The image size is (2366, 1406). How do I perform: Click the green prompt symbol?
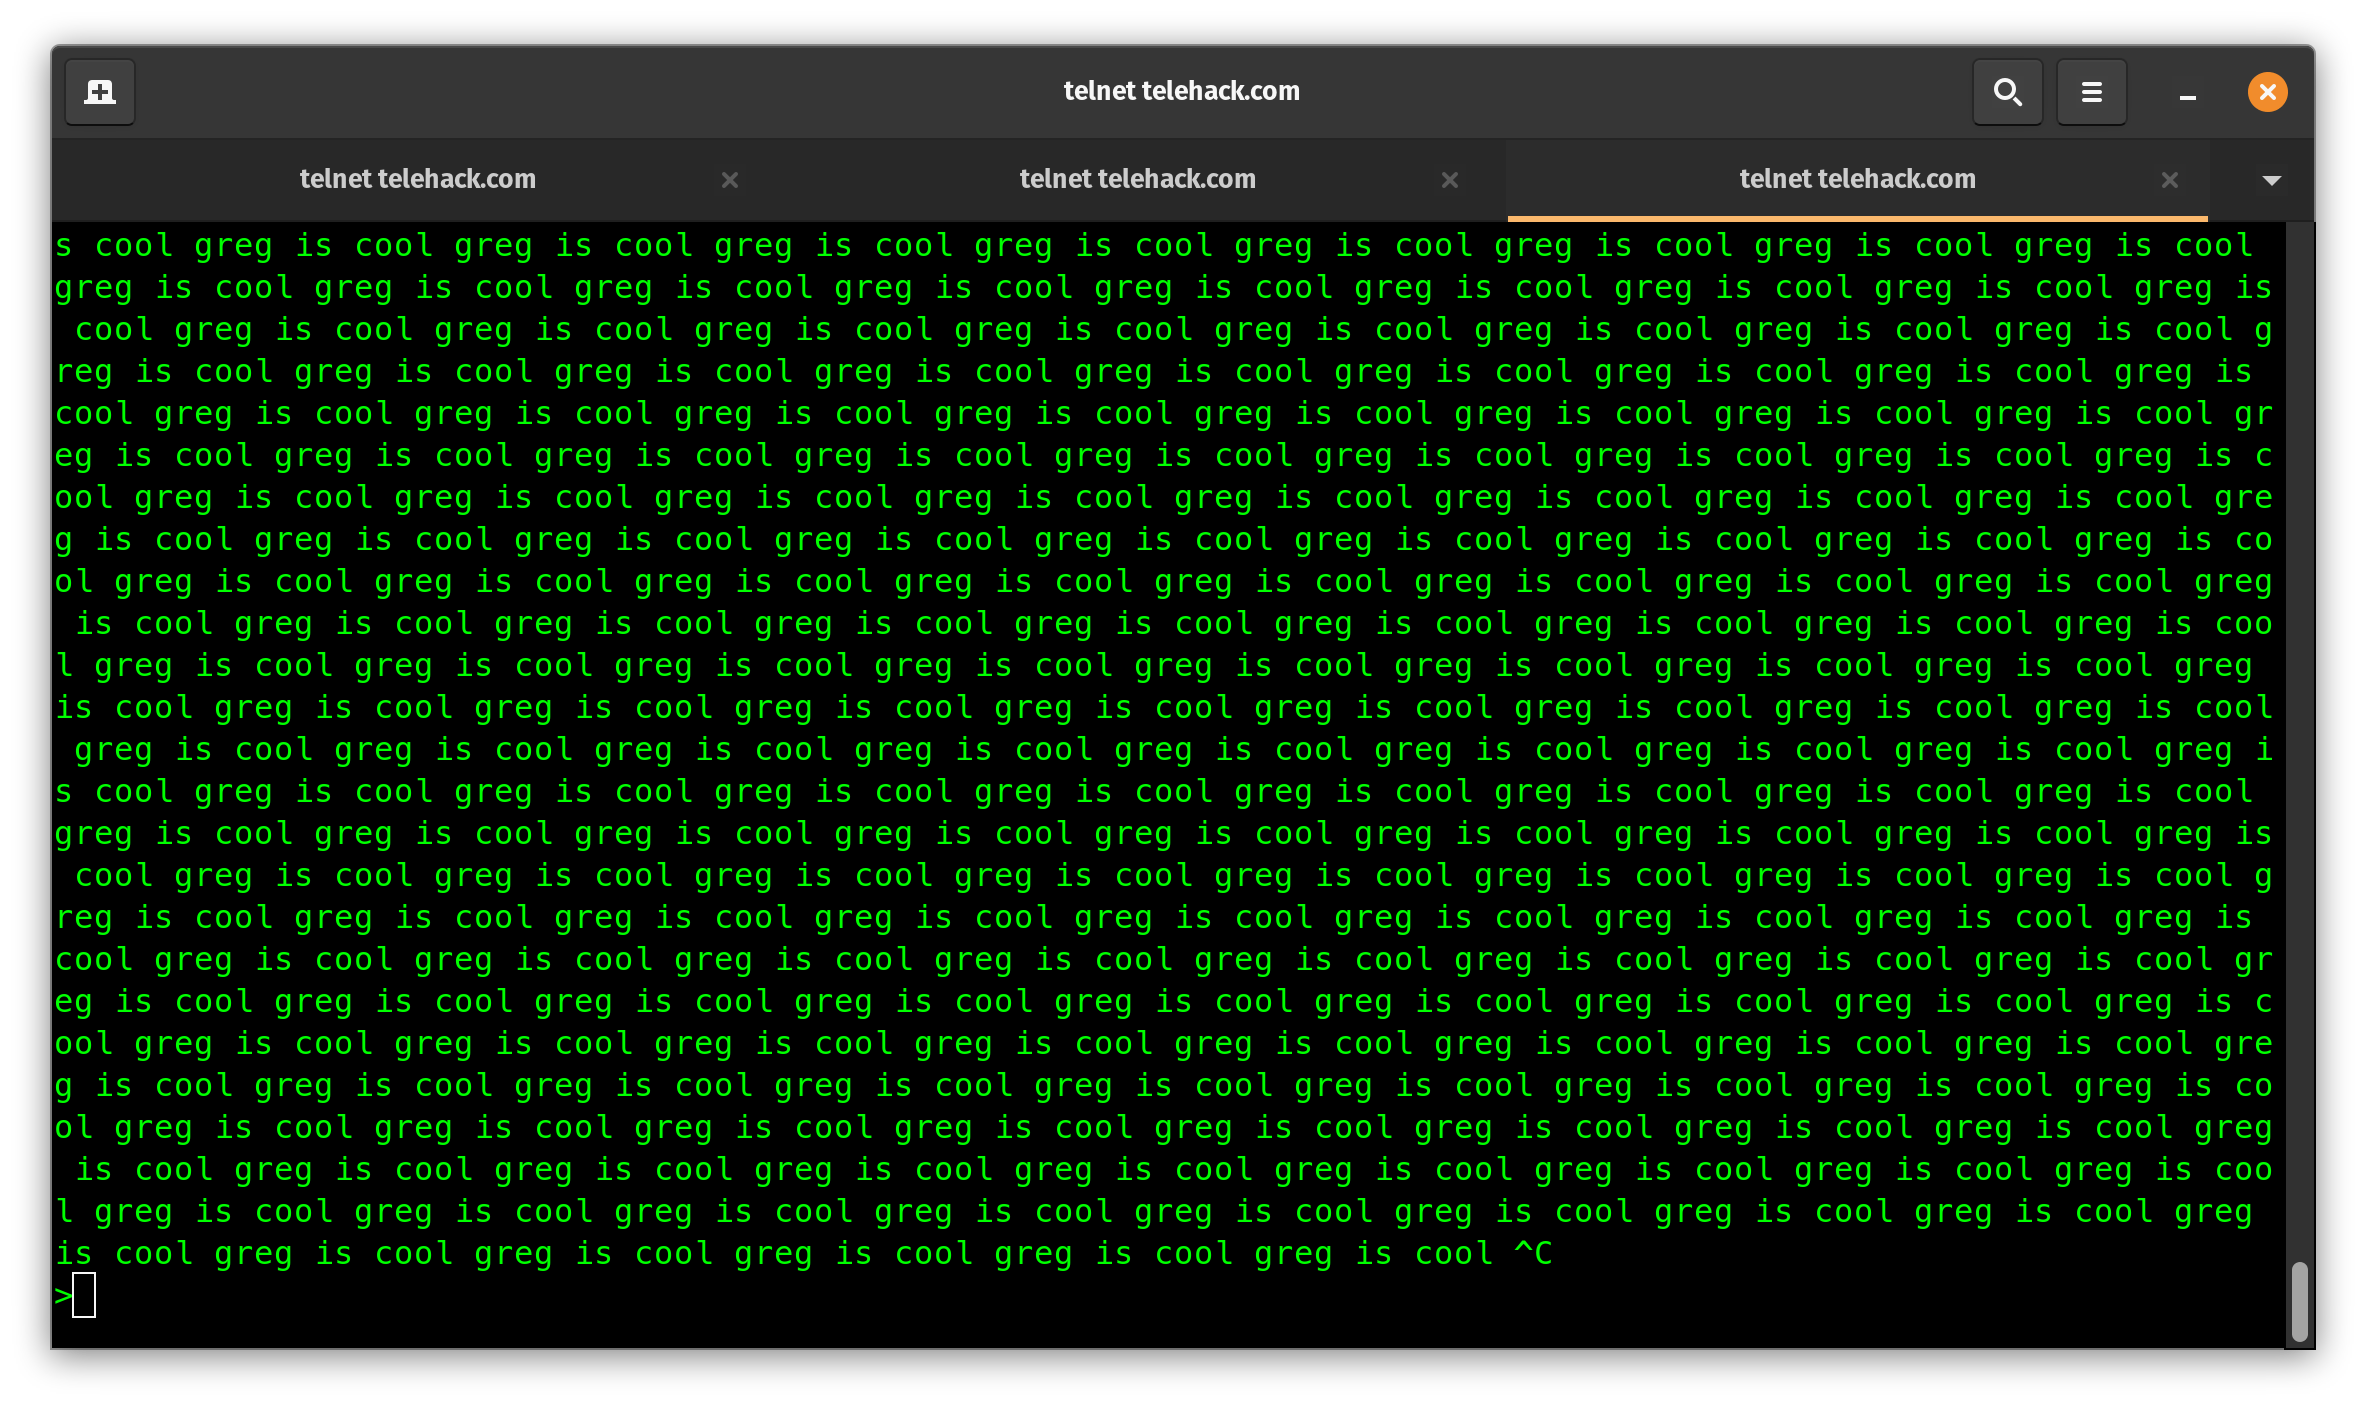(x=63, y=1296)
